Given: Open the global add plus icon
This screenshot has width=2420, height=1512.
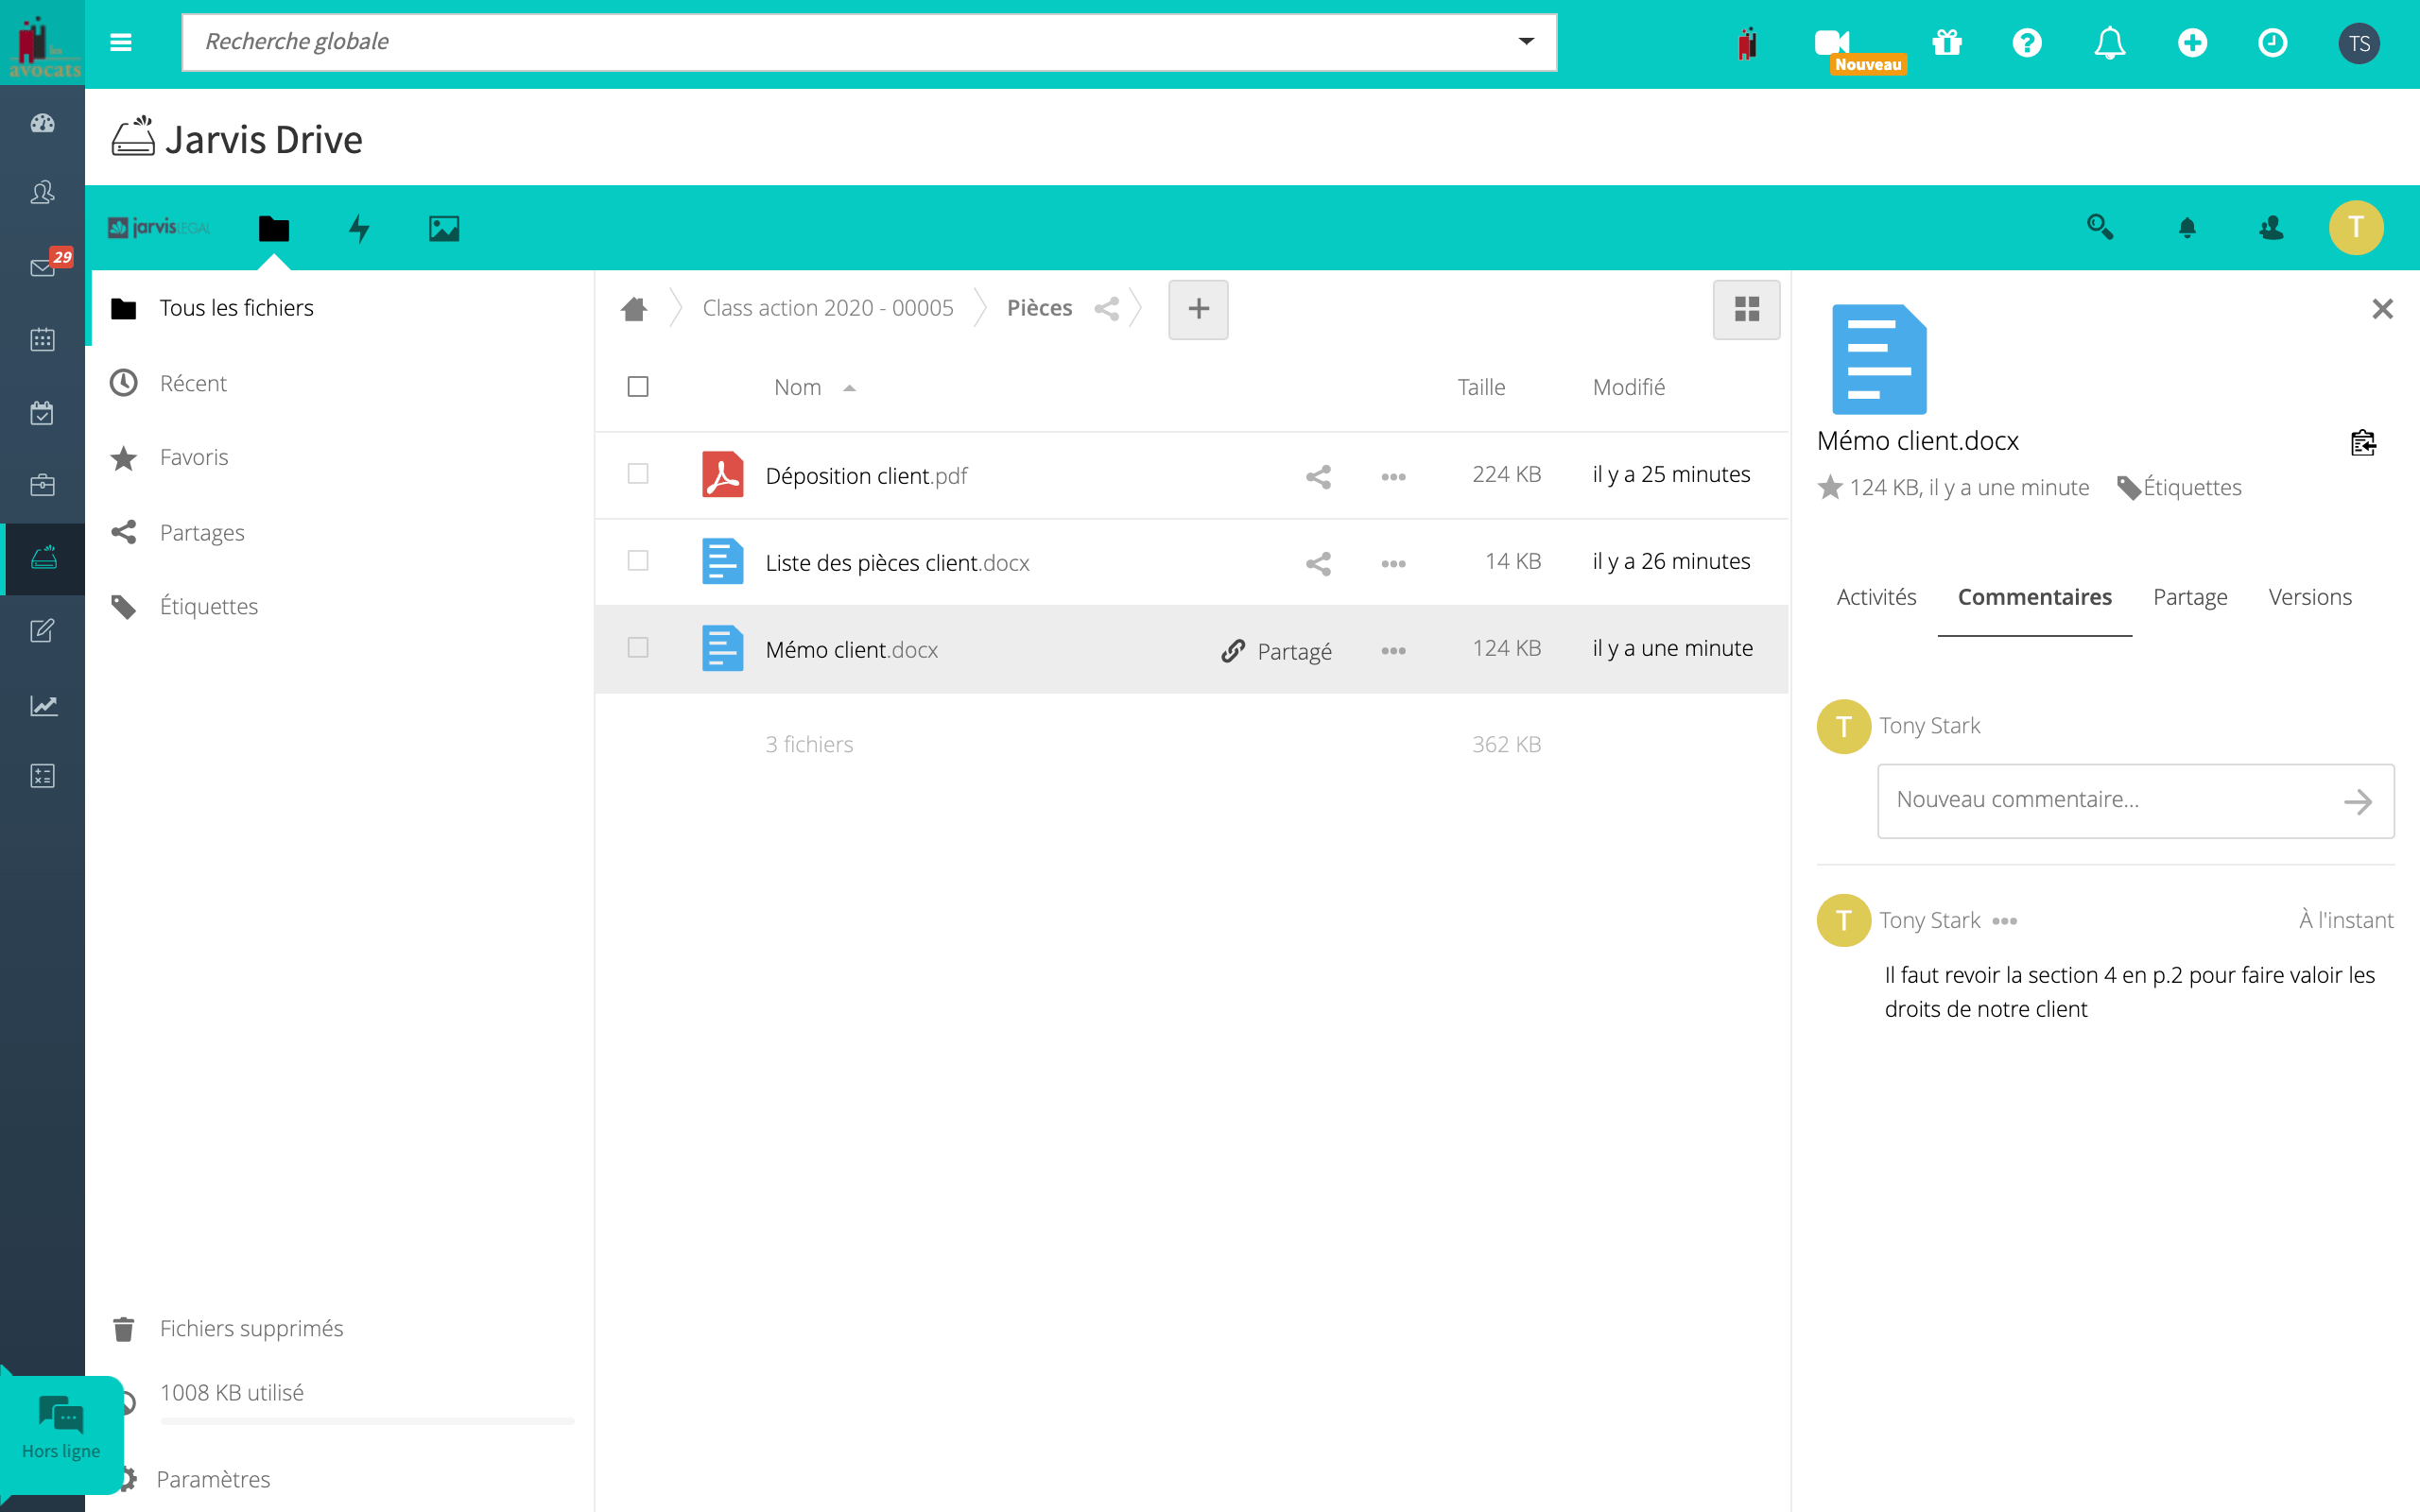Looking at the screenshot, I should 2192,42.
